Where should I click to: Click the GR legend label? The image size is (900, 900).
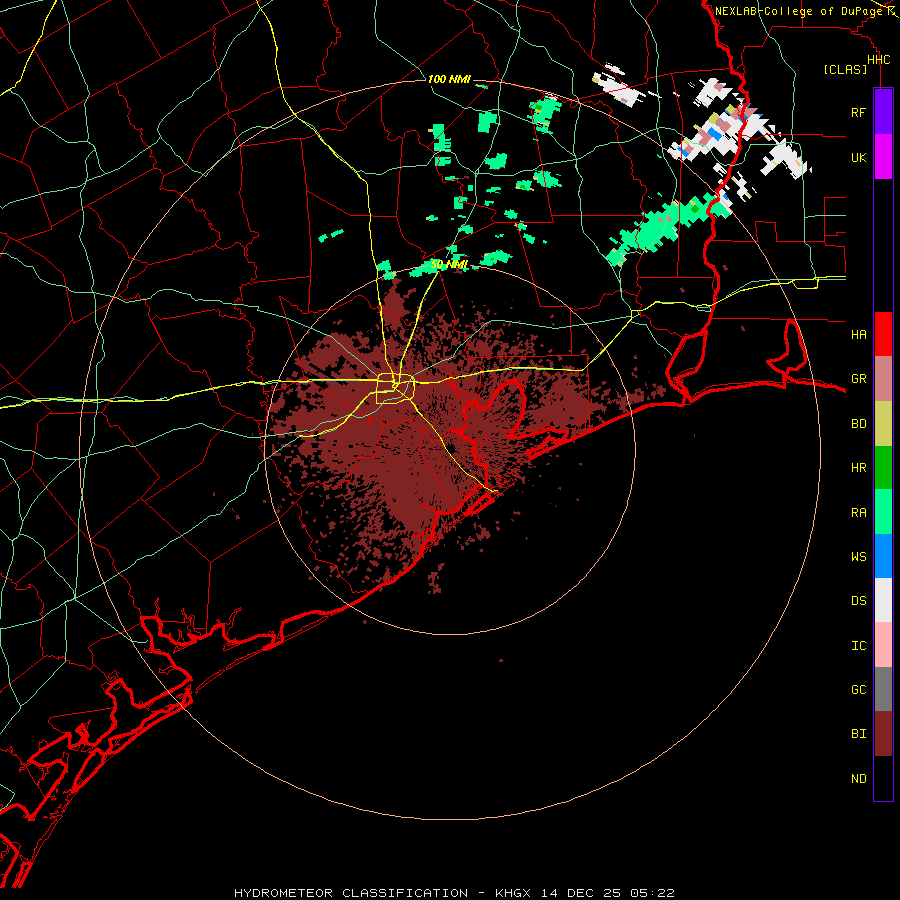click(x=858, y=379)
